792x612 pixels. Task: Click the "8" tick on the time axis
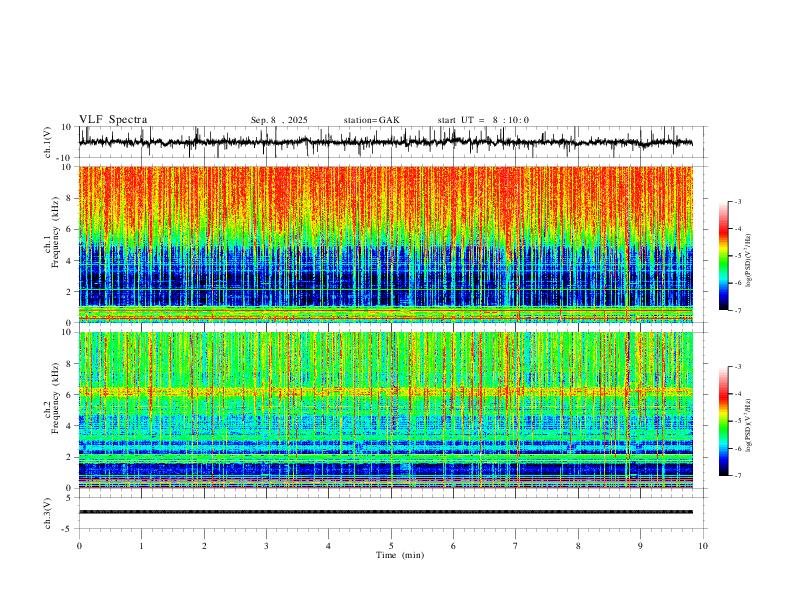coord(578,546)
